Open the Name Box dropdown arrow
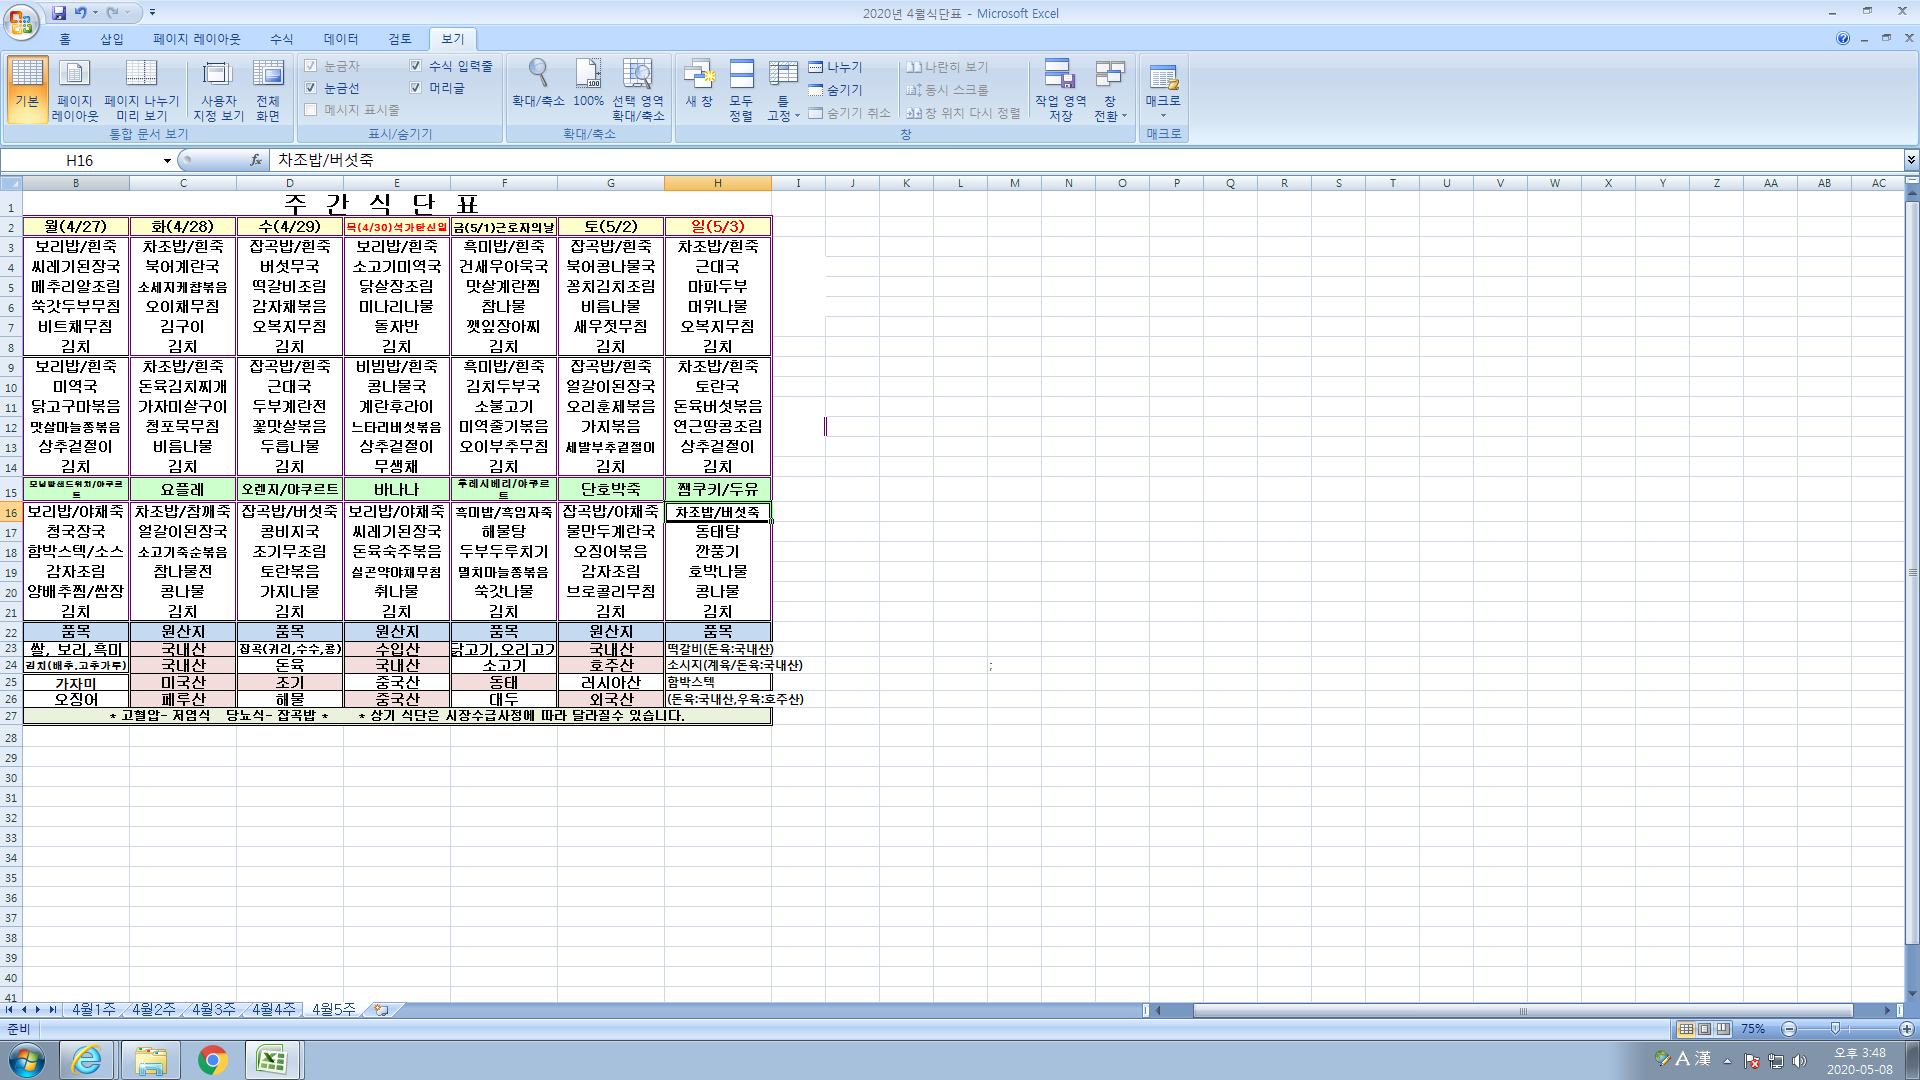The width and height of the screenshot is (1920, 1080). click(x=167, y=161)
